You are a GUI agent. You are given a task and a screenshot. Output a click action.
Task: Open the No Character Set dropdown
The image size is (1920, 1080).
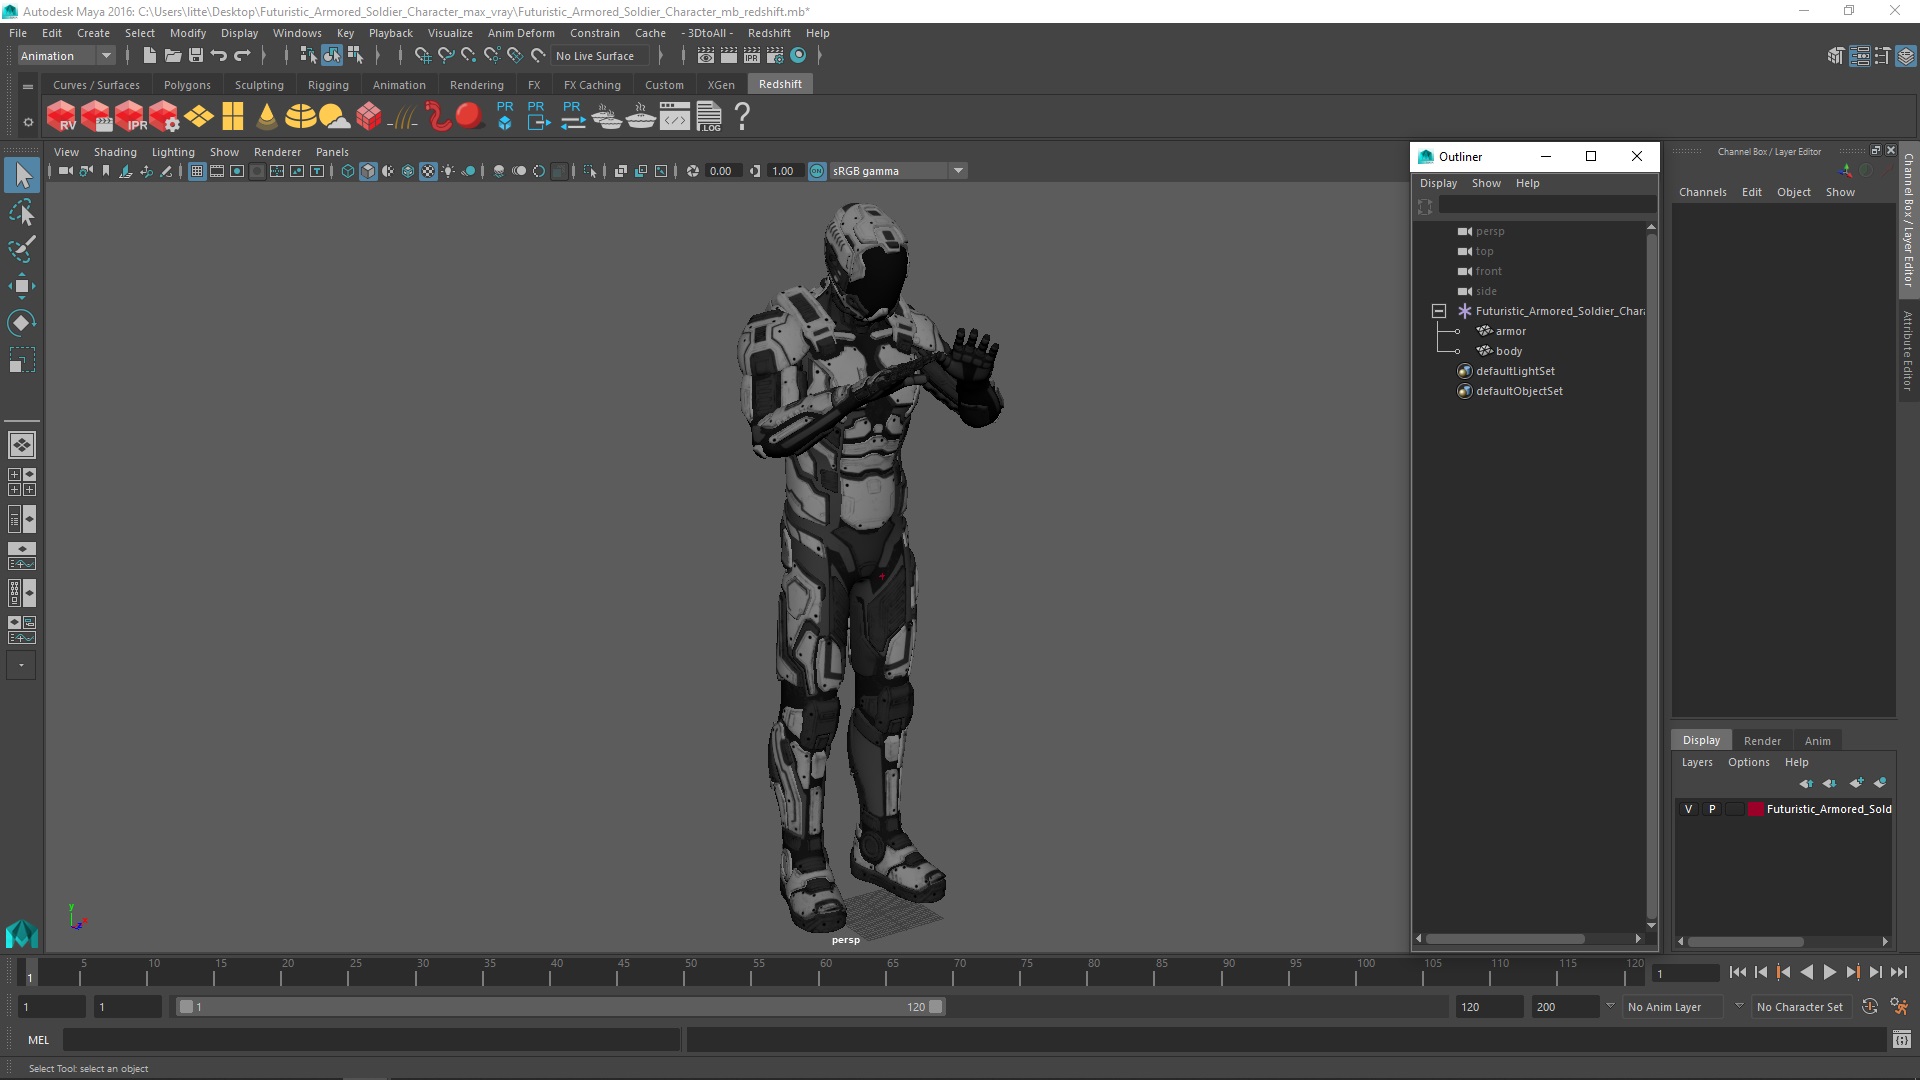click(1804, 1007)
